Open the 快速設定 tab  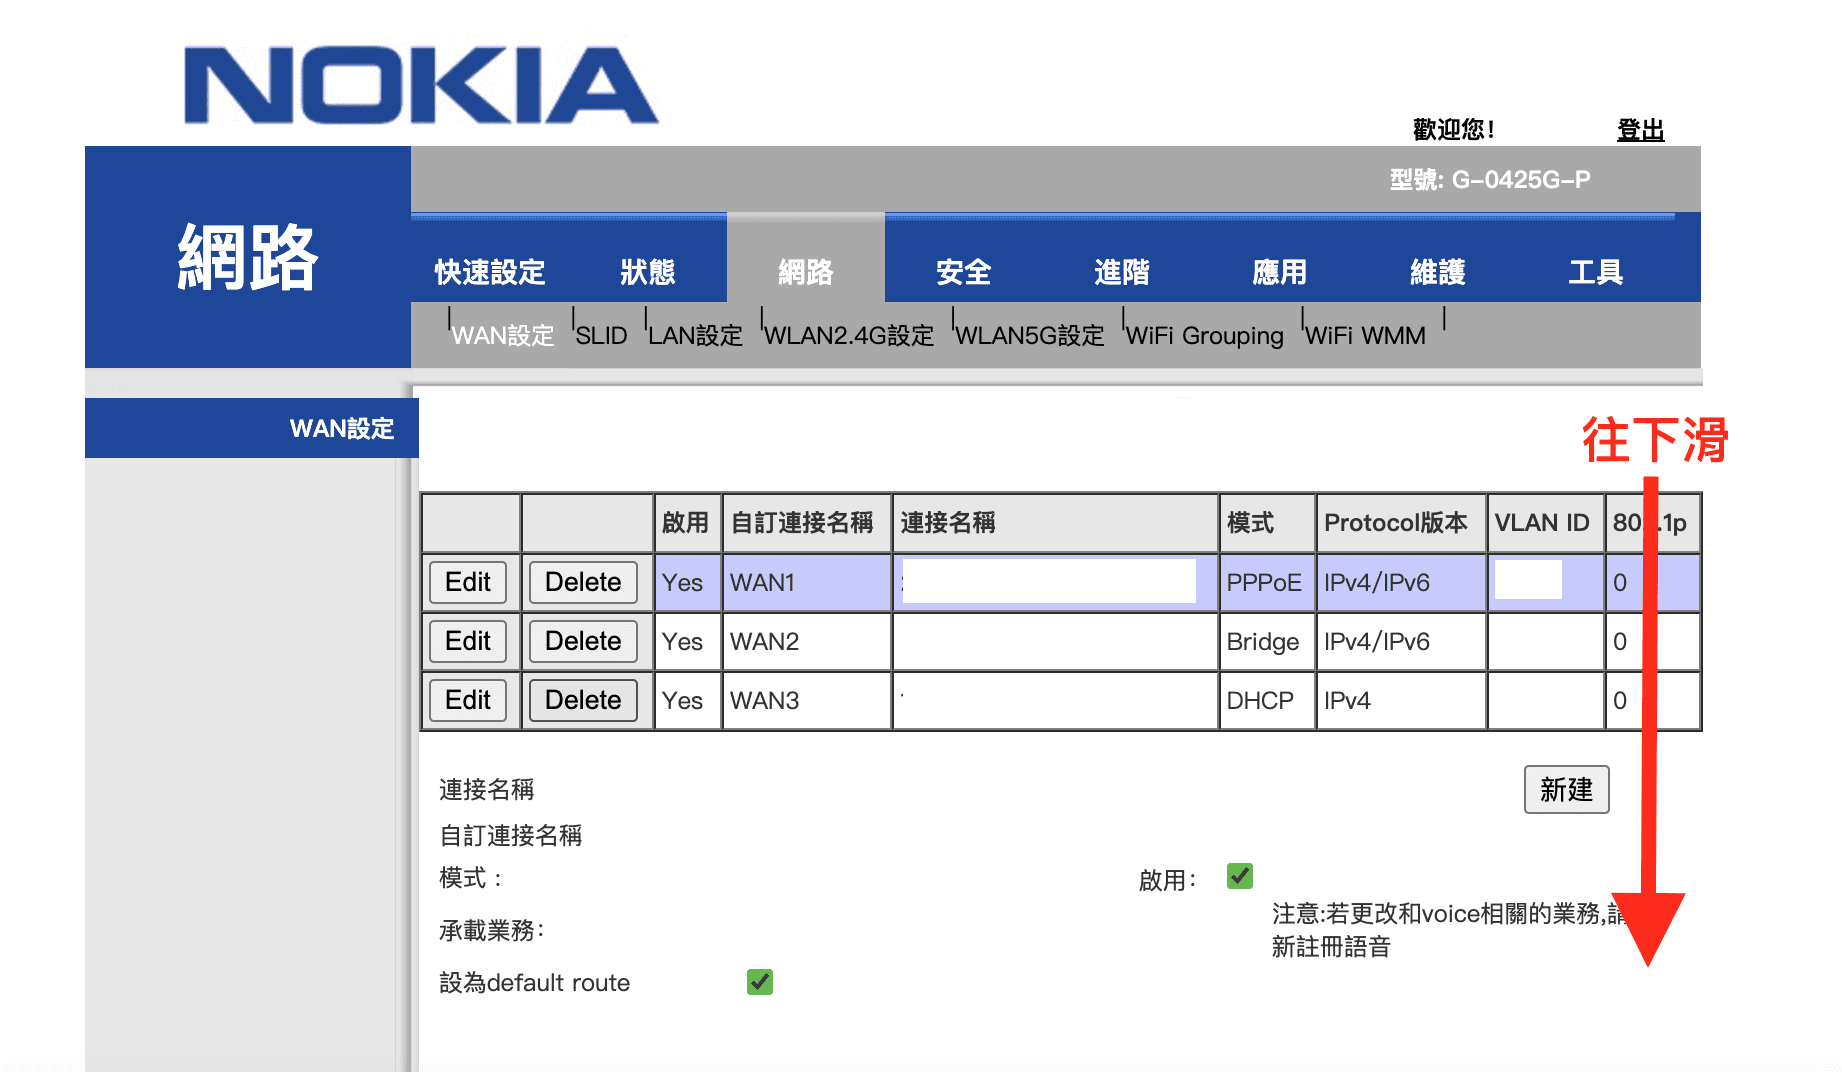(490, 272)
